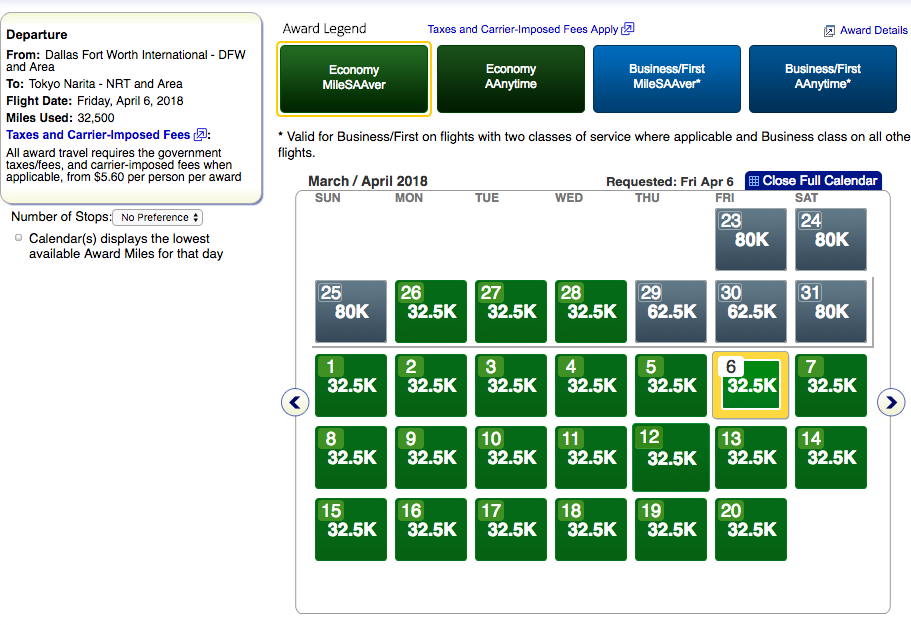Choose April 20 award date cell
The height and width of the screenshot is (625, 911).
click(x=751, y=529)
